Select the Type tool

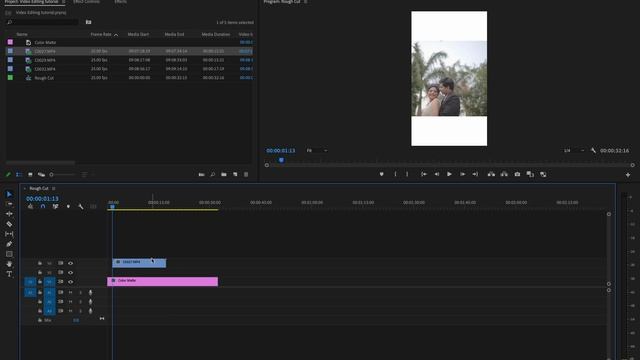[9, 274]
